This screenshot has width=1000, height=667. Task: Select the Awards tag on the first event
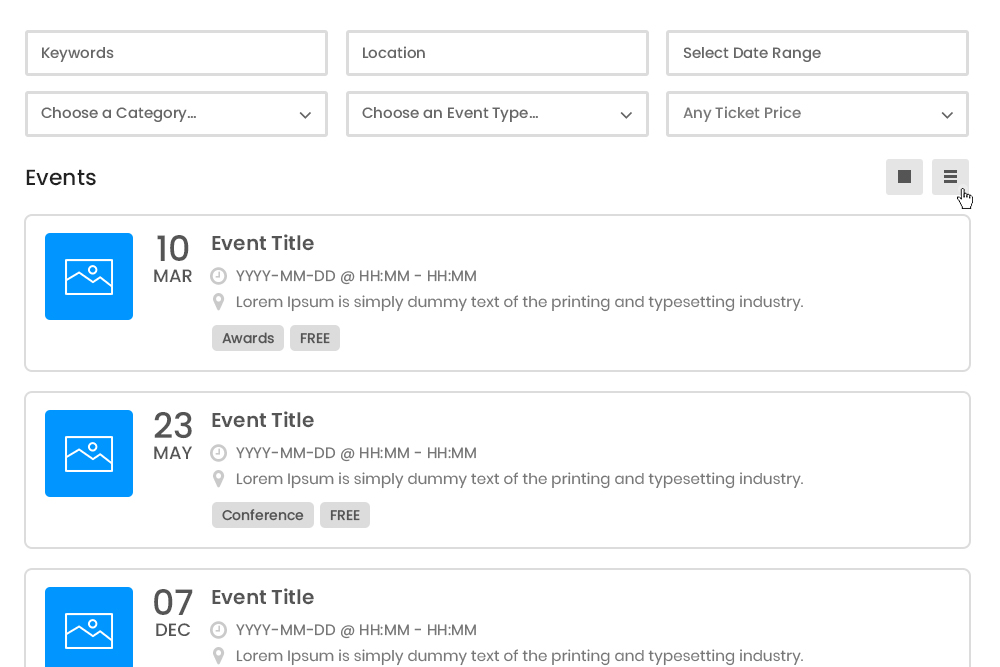247,337
